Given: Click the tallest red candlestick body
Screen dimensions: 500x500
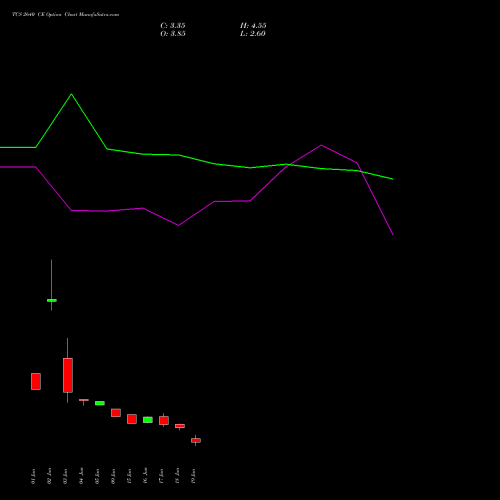Looking at the screenshot, I should 68,375.
